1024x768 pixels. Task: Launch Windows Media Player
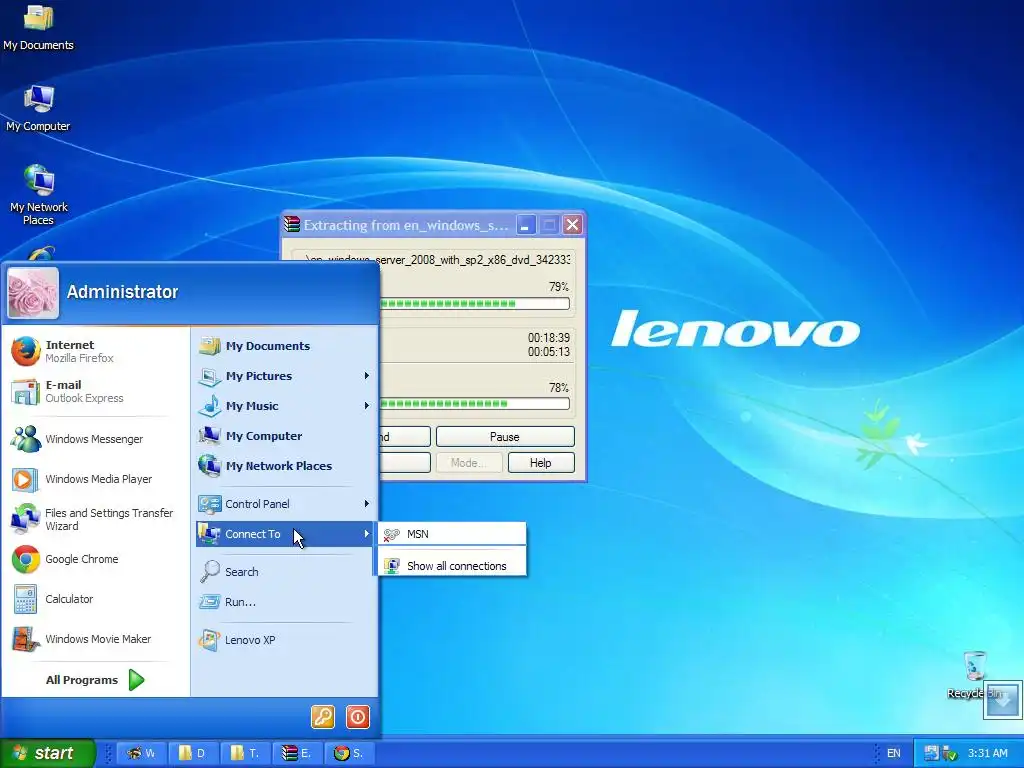click(97, 479)
